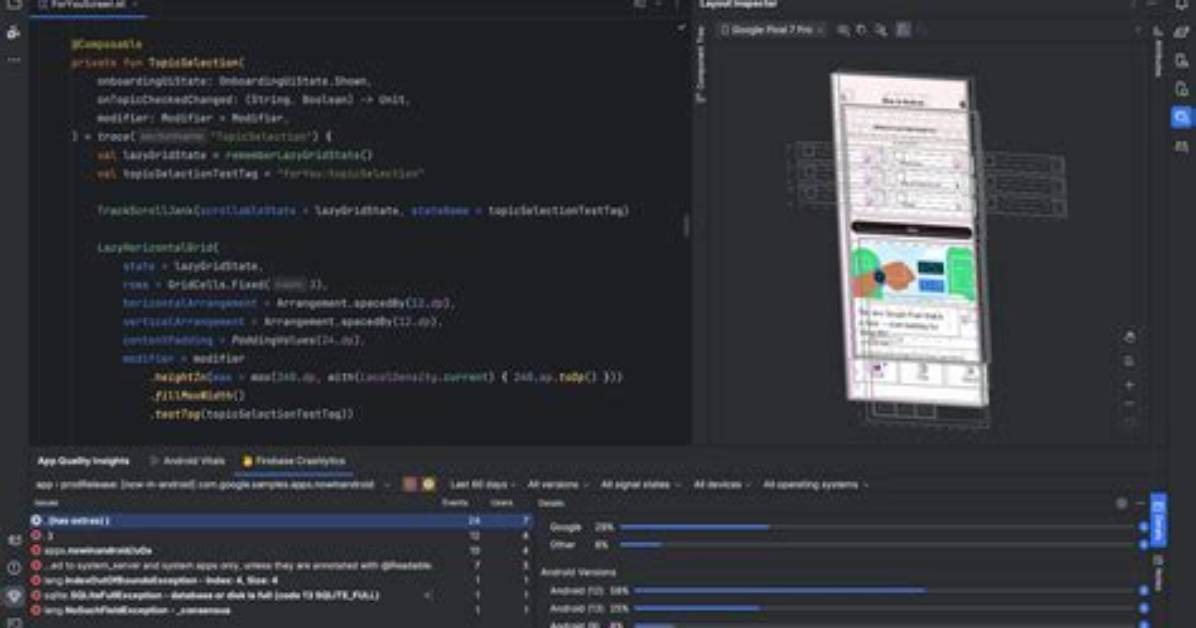
Task: Select the highlighted (has extras) issue row
Action: [281, 520]
